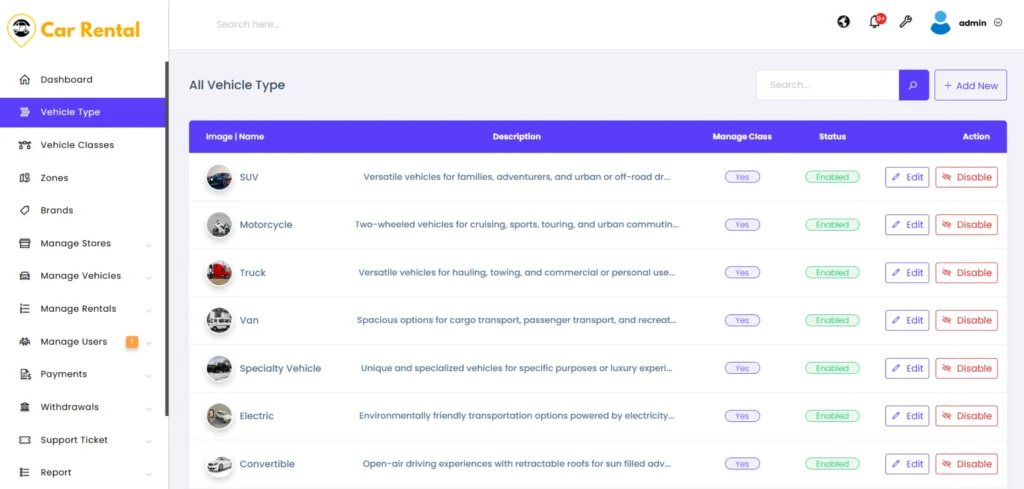Open the admin user avatar
The height and width of the screenshot is (489, 1024).
pos(940,23)
